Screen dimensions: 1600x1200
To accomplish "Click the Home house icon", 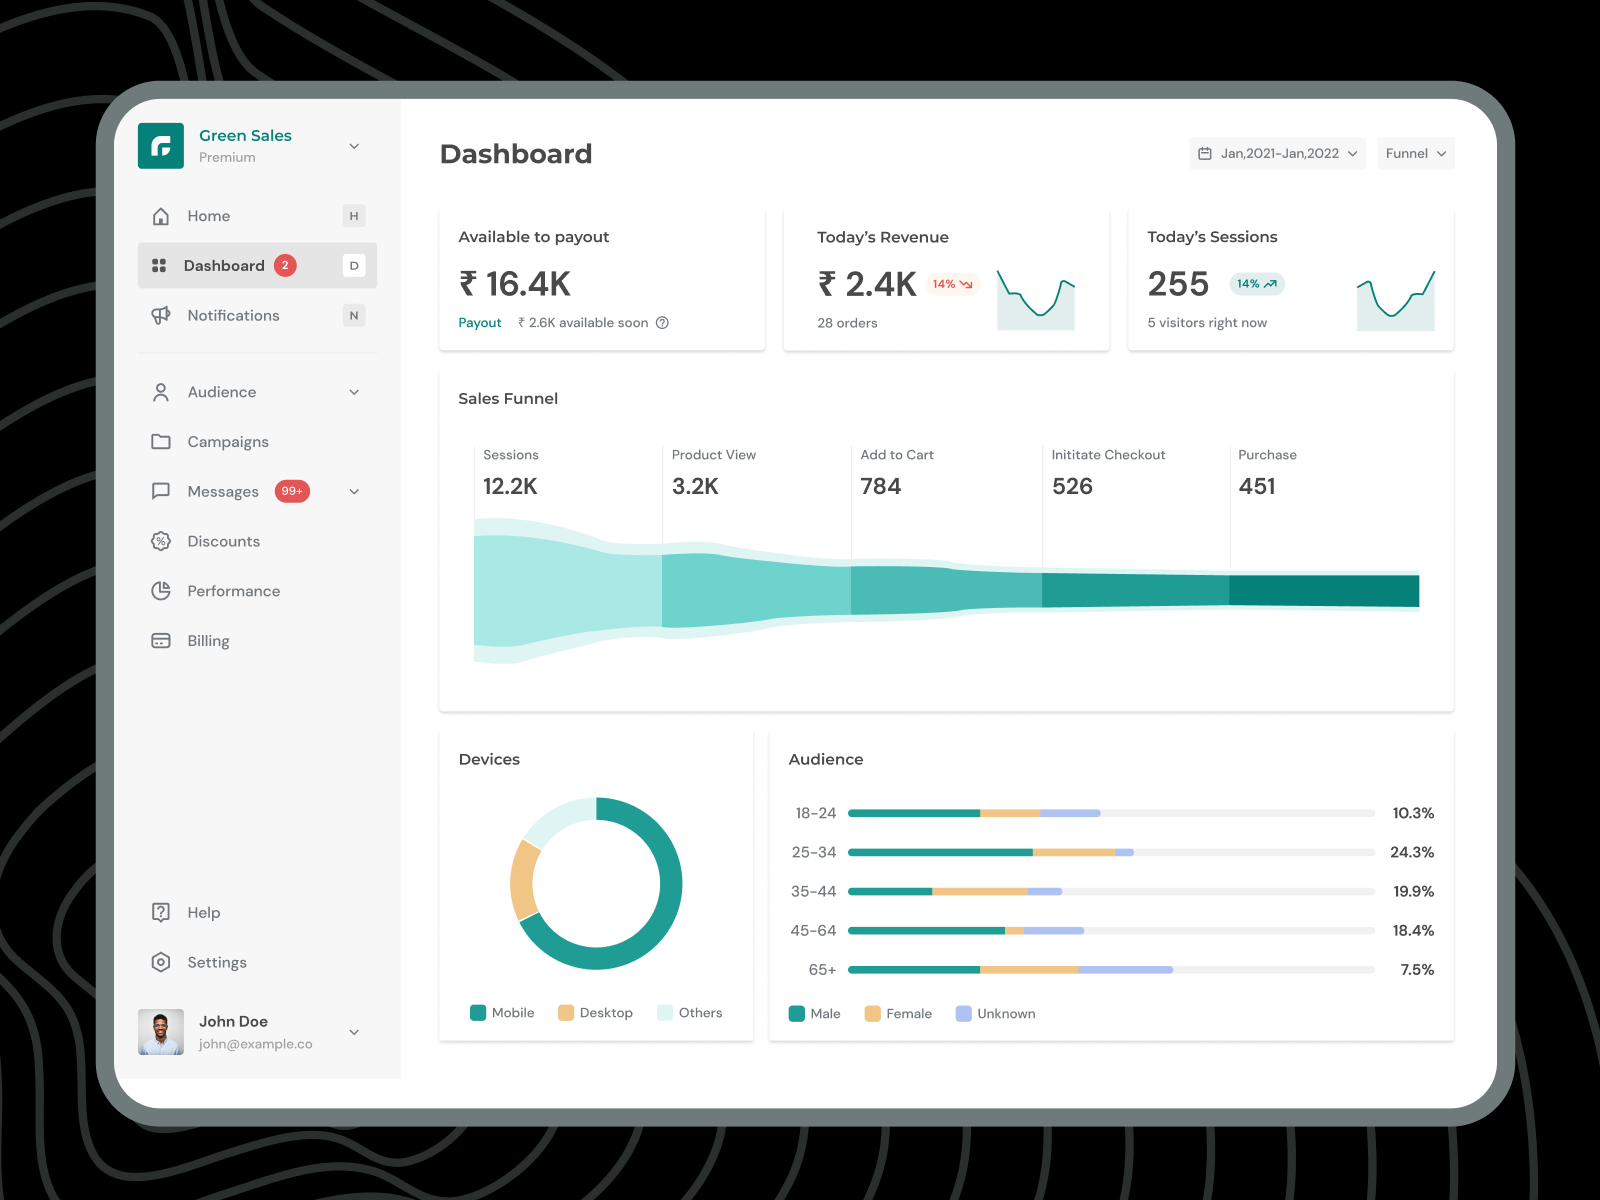I will 161,216.
